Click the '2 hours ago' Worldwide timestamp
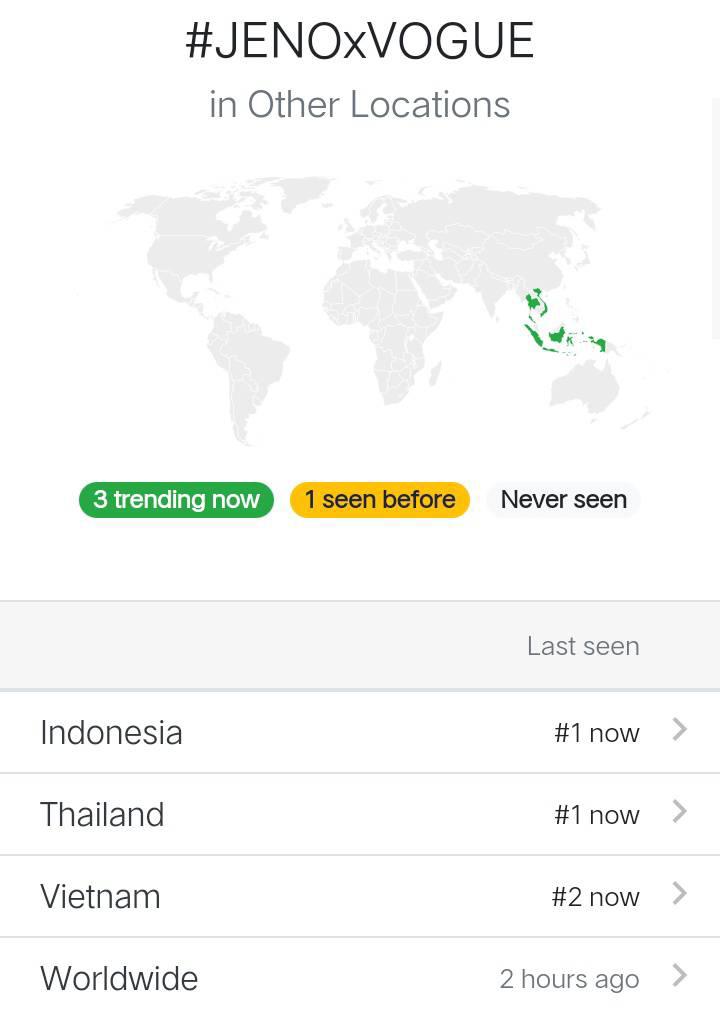The image size is (720, 1018). 569,979
